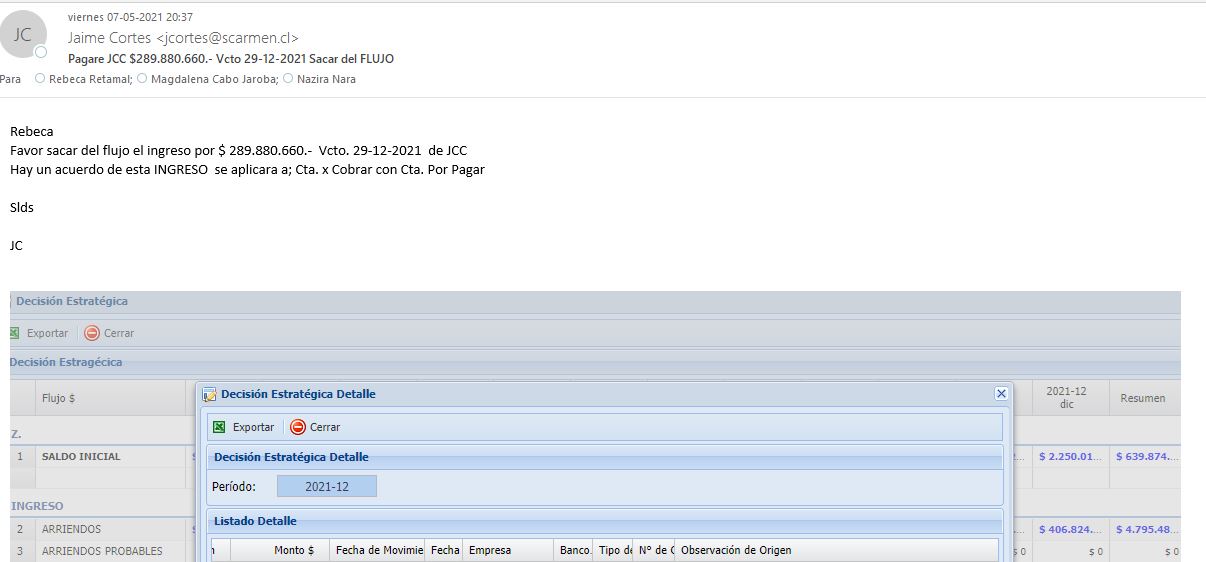The image size is (1206, 562).
Task: Select the presence circle beside Rebeca Retamal
Action: tap(40, 79)
